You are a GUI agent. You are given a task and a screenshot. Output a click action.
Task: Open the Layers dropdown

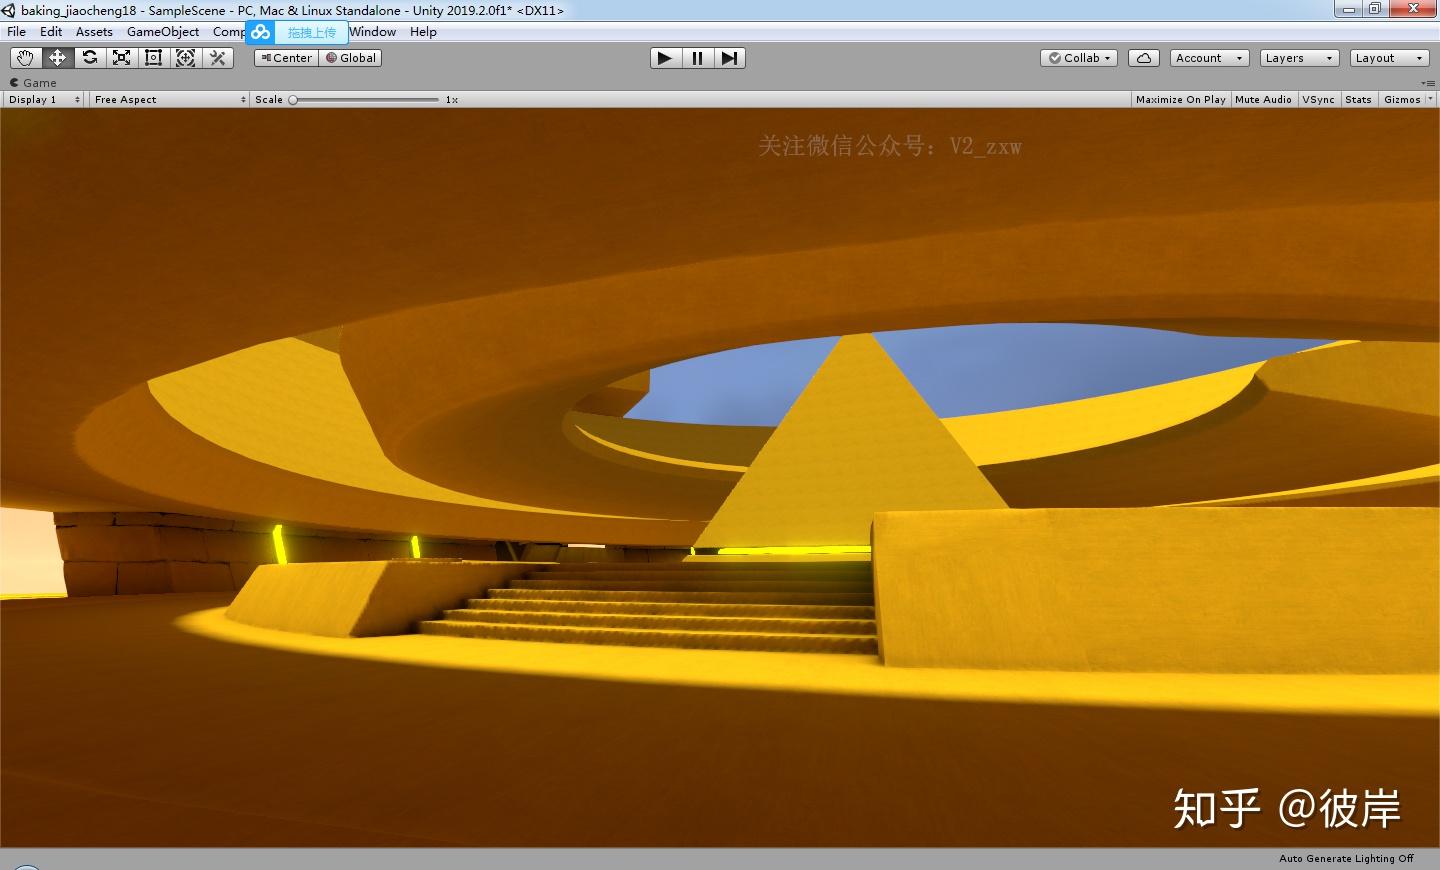[1299, 58]
